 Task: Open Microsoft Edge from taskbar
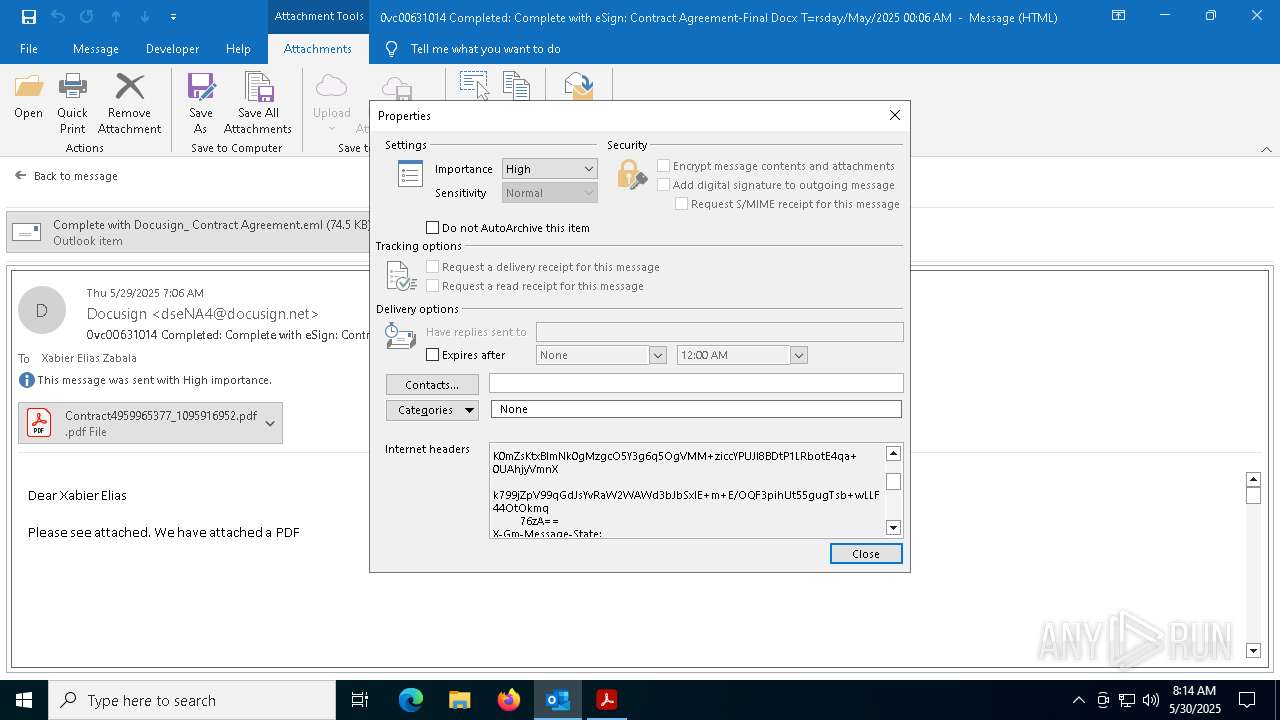coord(411,700)
